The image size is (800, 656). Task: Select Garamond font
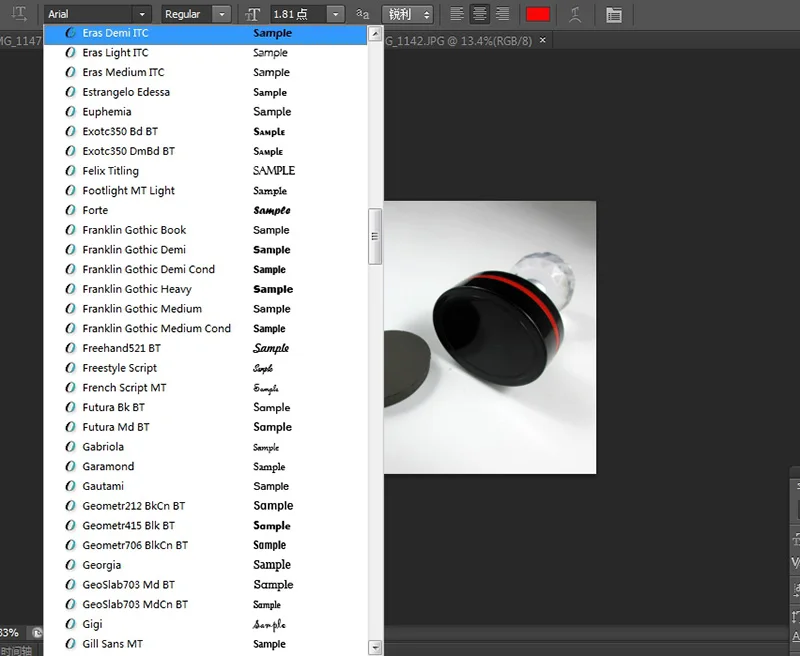pyautogui.click(x=205, y=467)
